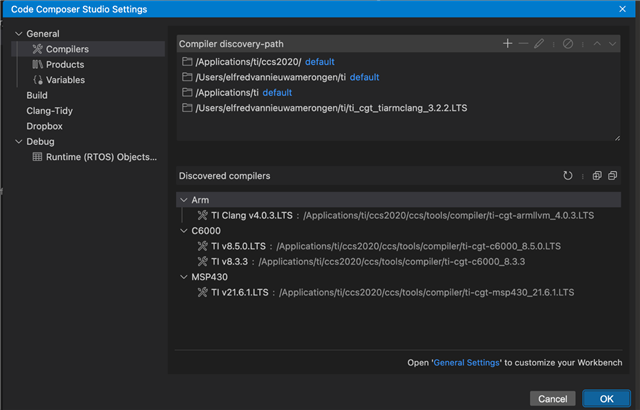This screenshot has height=410, width=640.
Task: Refresh the discovered compilers list
Action: [568, 176]
